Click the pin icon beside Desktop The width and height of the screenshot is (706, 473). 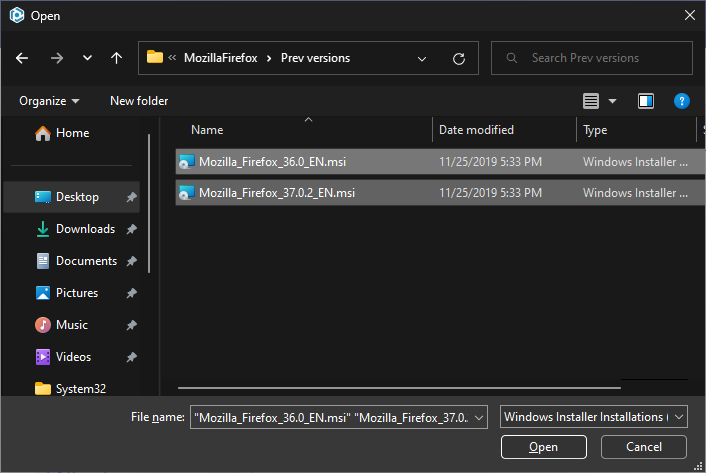131,197
